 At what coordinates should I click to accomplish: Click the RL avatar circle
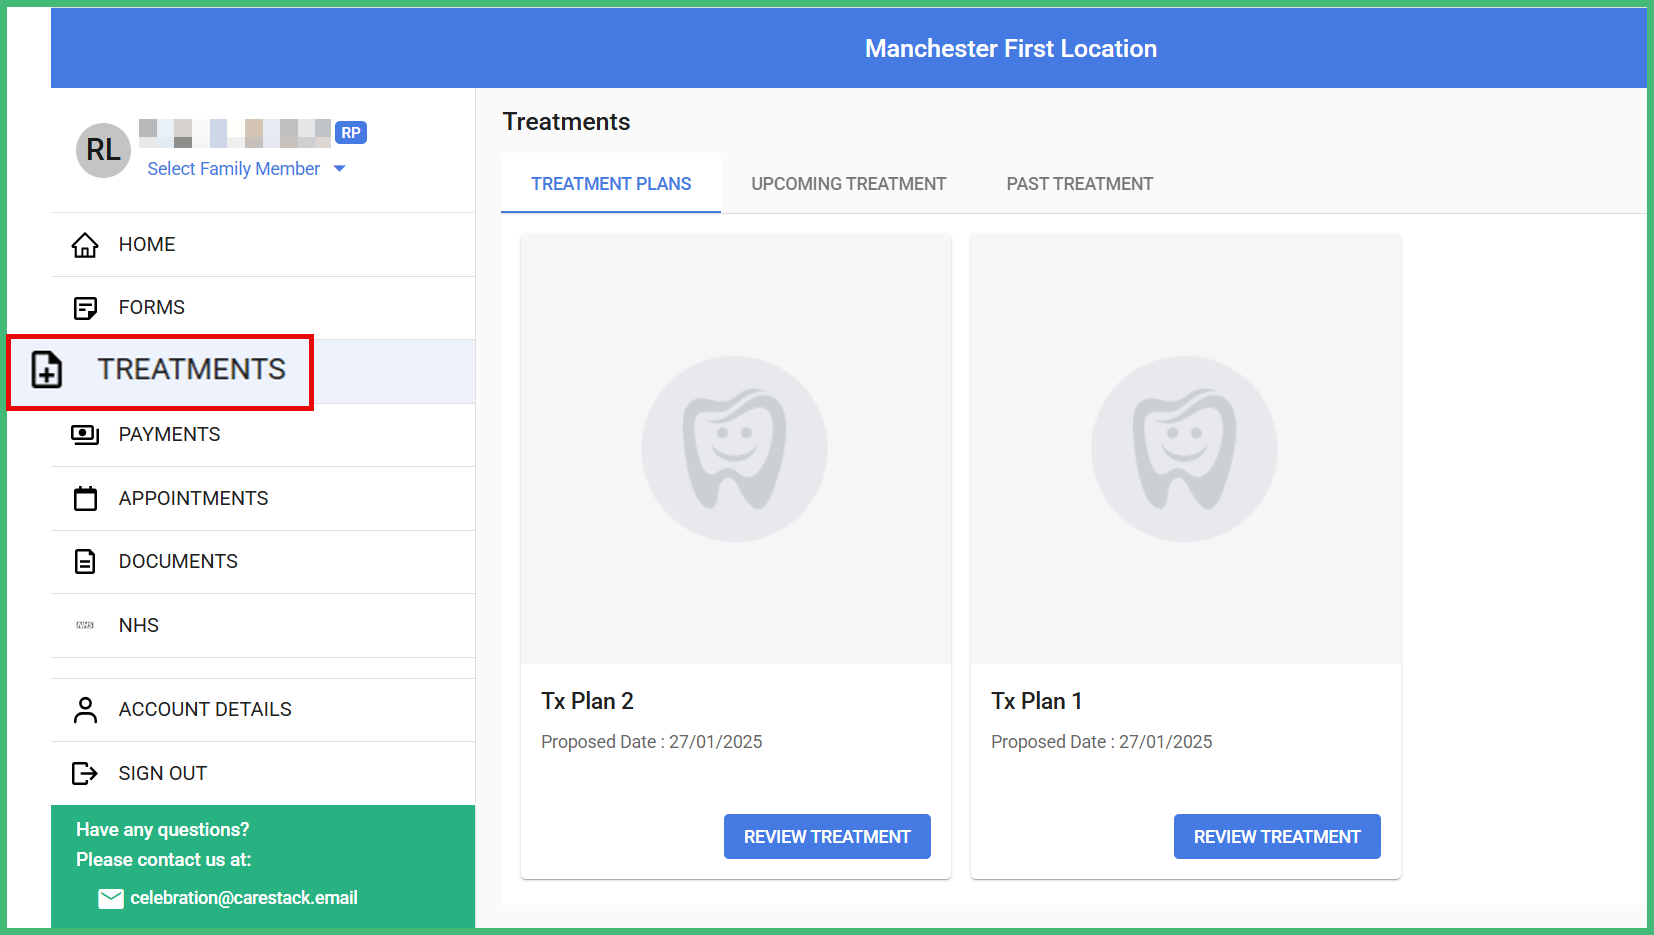coord(103,150)
